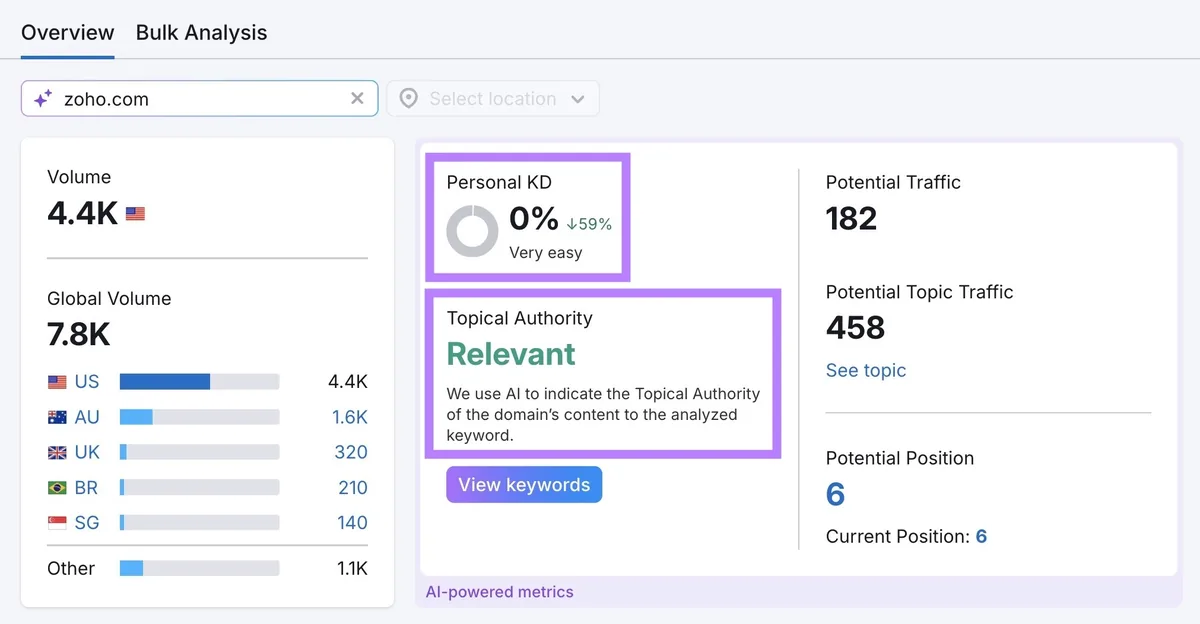Image resolution: width=1200 pixels, height=624 pixels.
Task: Click the Personal KD 0% value
Action: point(534,217)
